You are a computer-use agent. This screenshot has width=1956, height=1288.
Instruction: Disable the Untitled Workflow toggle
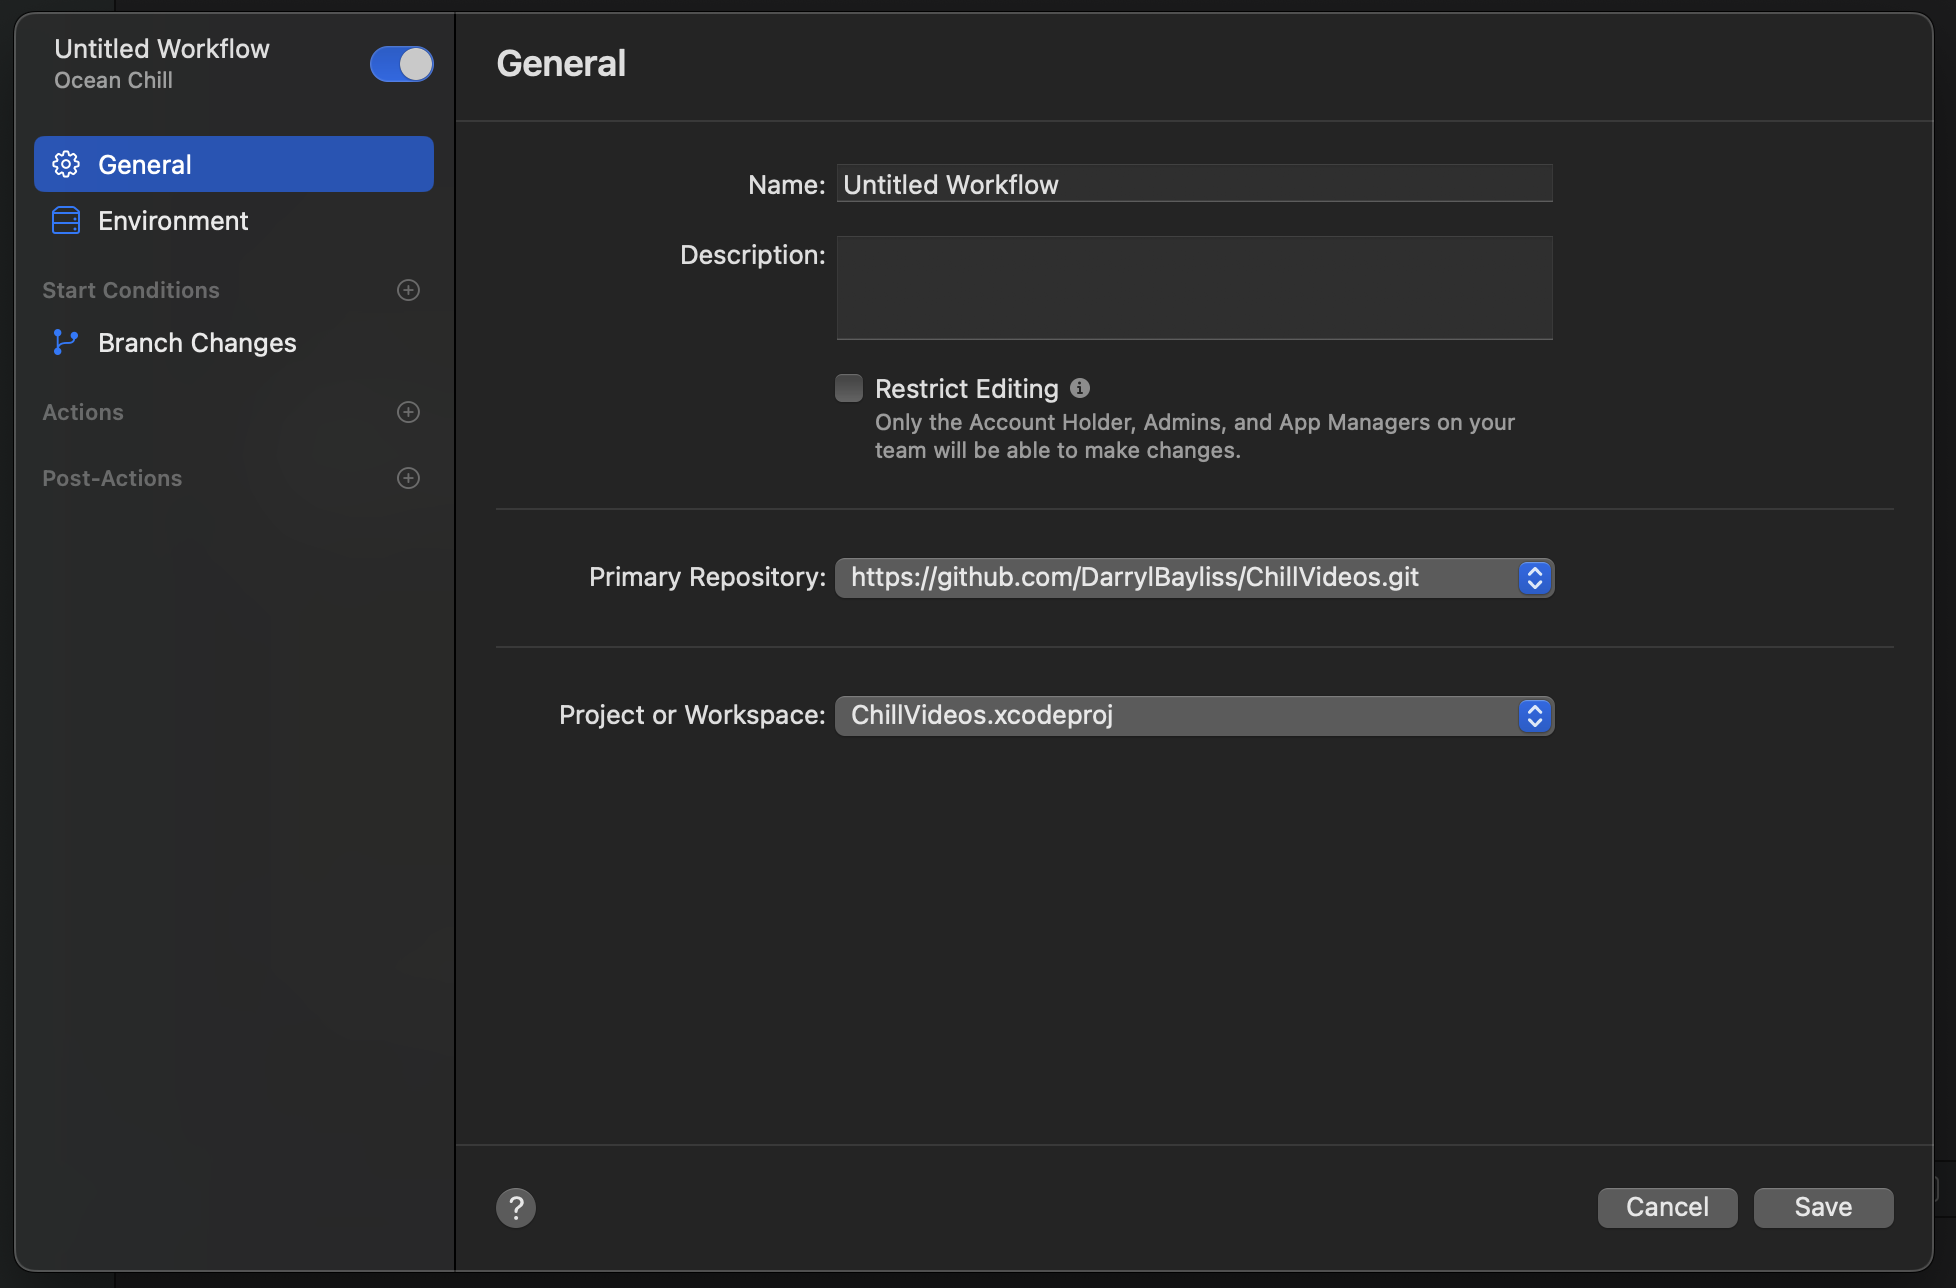(401, 64)
